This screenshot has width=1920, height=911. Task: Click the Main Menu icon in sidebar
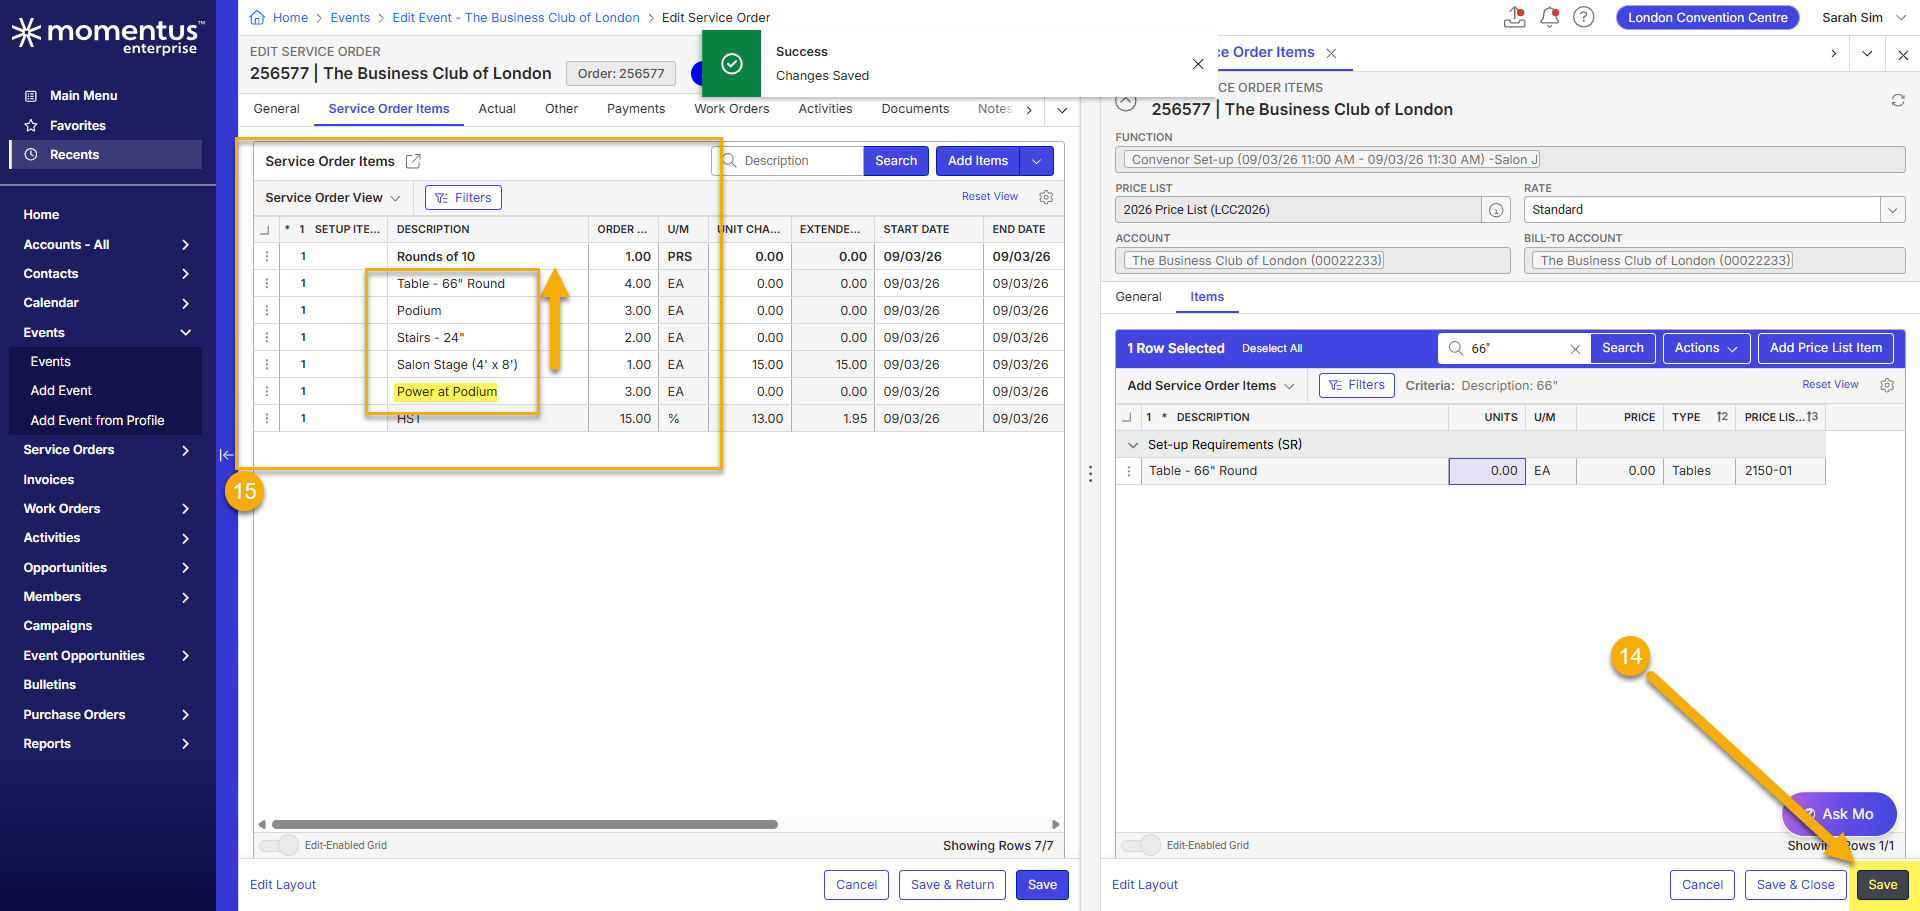31,96
